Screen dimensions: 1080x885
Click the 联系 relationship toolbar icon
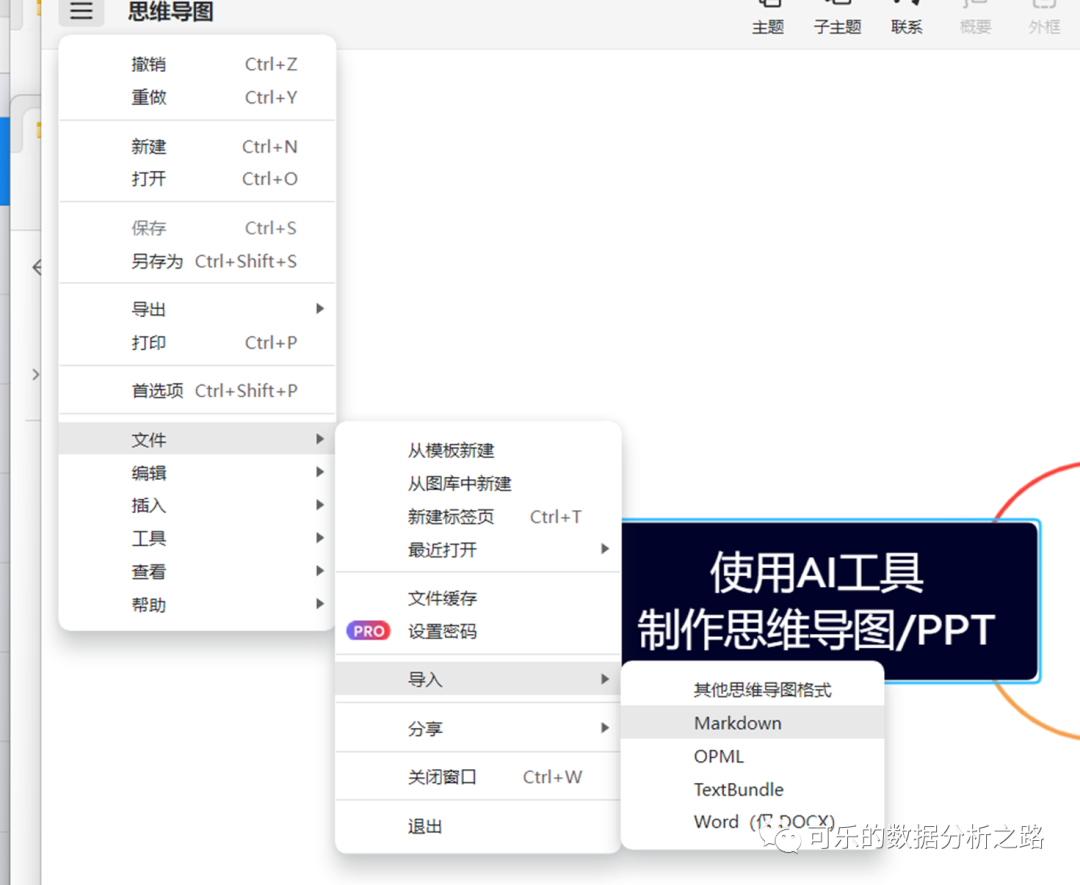(906, 18)
